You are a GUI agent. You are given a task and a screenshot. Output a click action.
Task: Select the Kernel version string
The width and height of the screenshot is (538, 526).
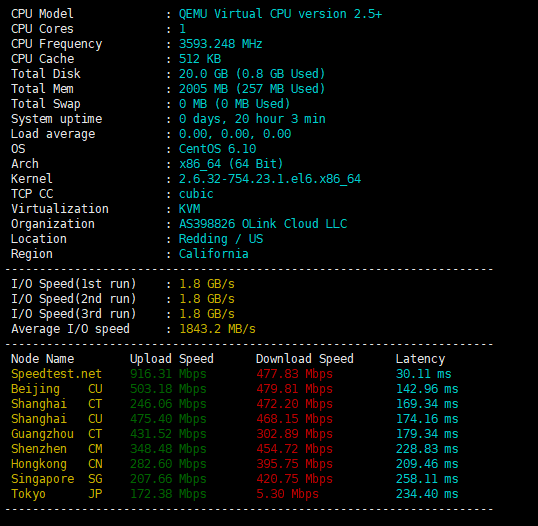270,179
